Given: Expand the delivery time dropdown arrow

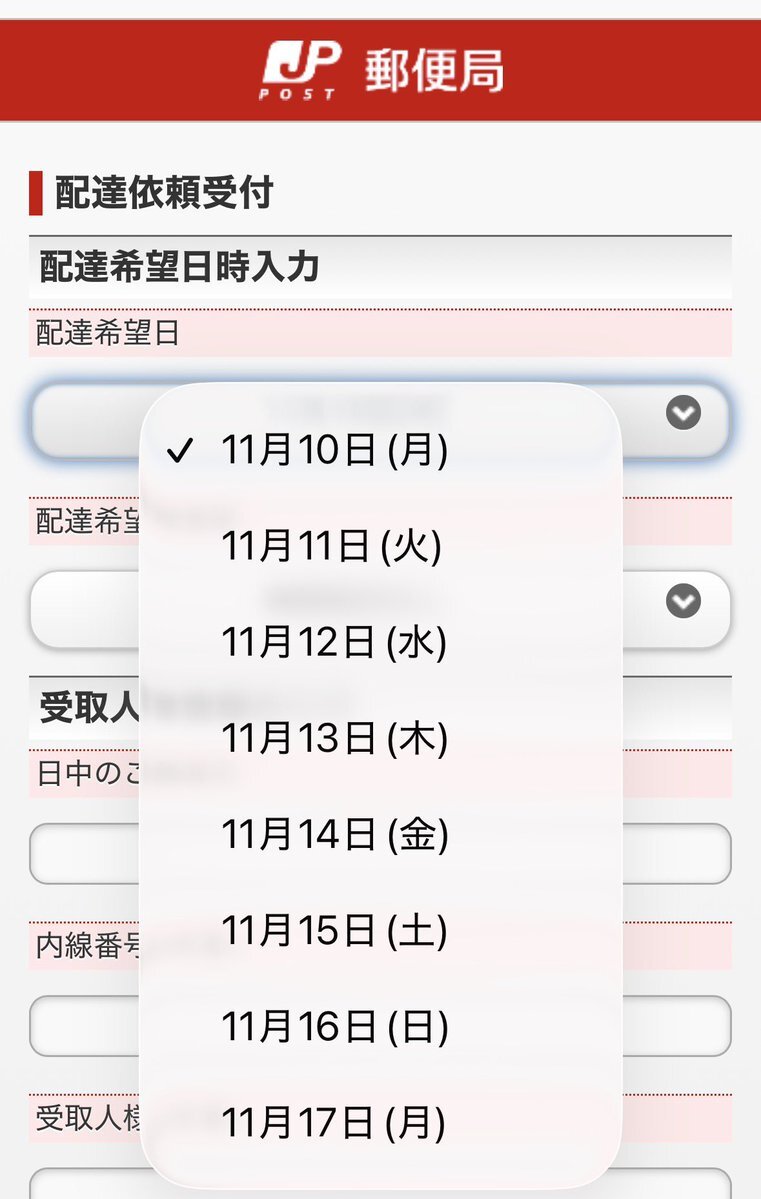Looking at the screenshot, I should [683, 601].
